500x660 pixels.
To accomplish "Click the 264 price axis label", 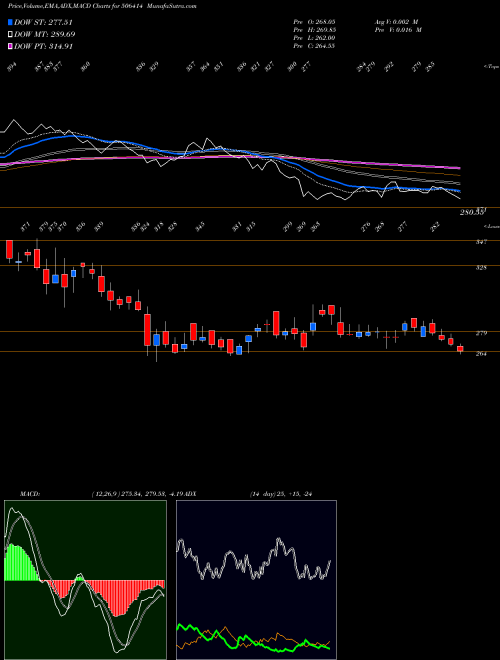I will 481,354.
